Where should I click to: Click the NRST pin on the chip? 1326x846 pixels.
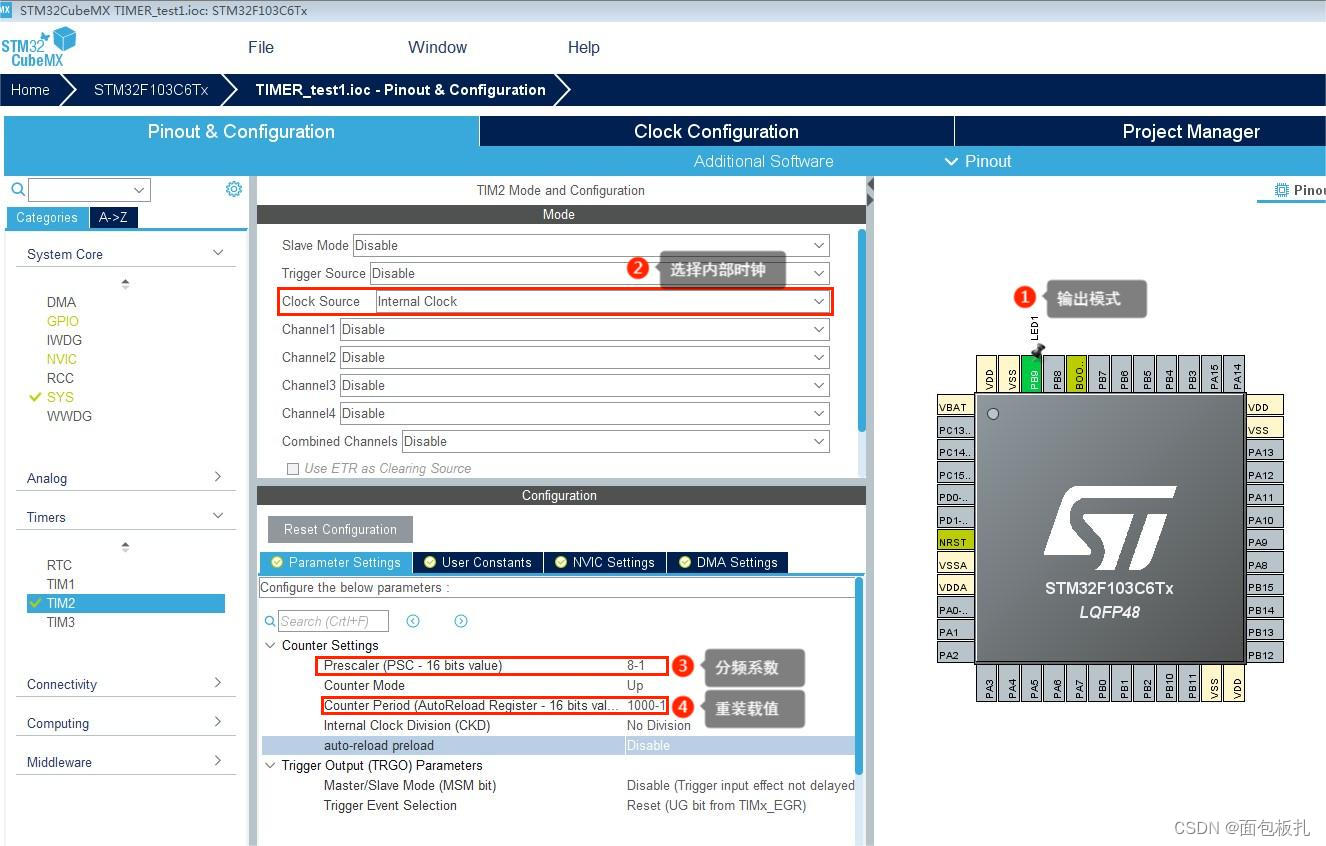click(x=955, y=542)
